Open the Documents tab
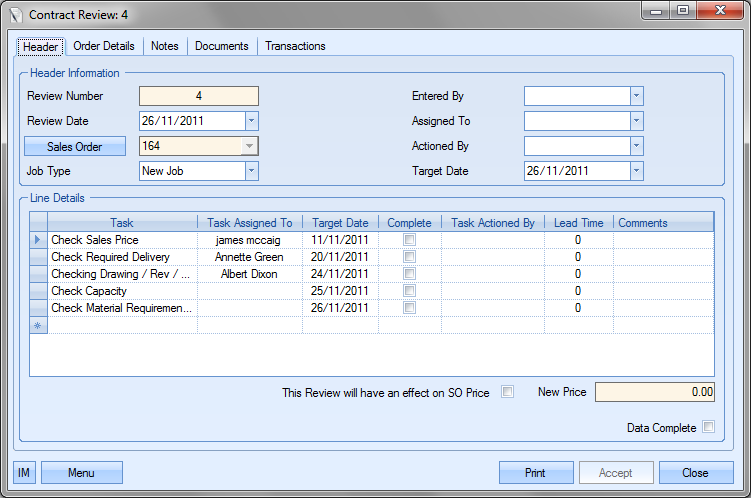Screen dimensions: 751x498 tap(222, 46)
